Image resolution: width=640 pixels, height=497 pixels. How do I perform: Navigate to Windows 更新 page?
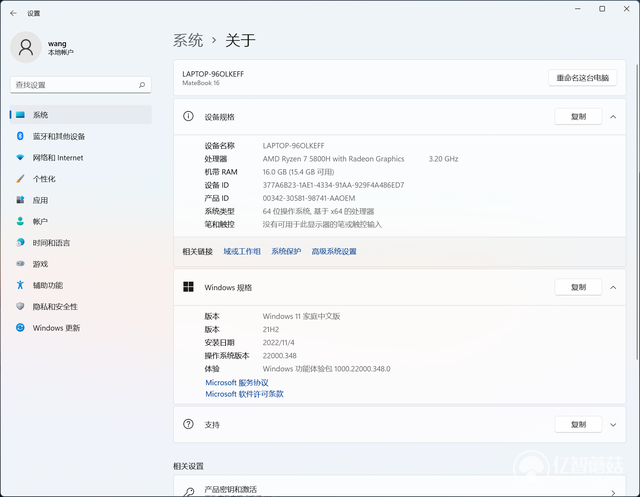(80, 328)
